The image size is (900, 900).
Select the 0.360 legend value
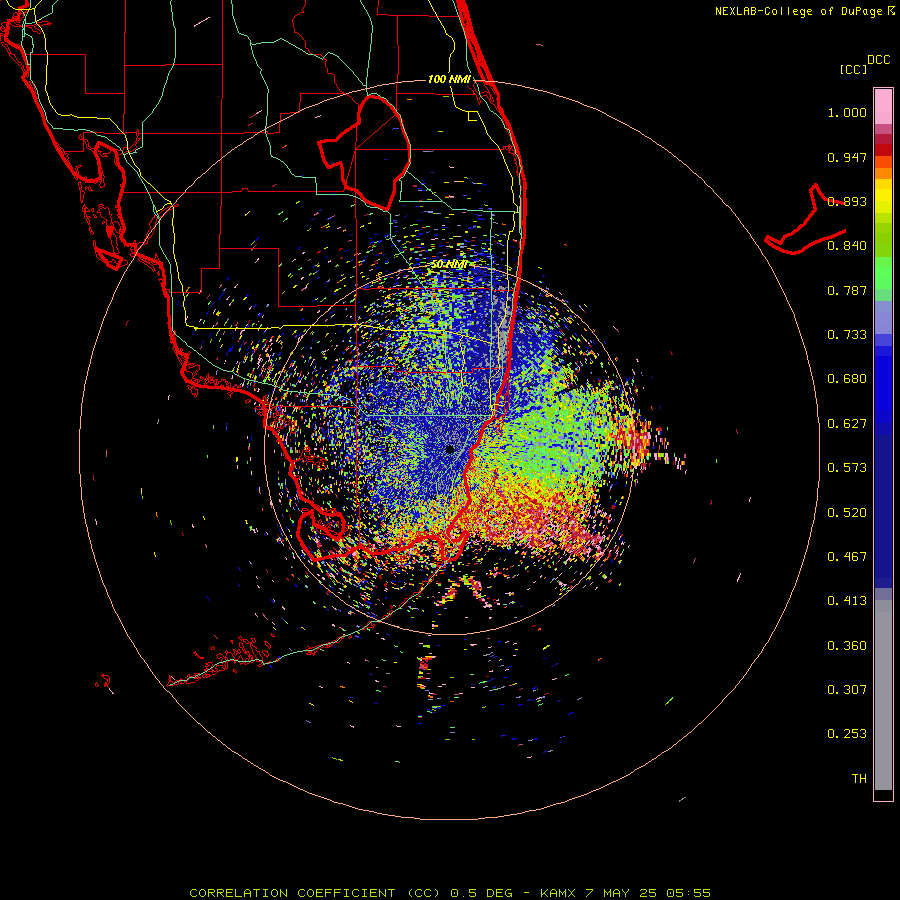[847, 646]
